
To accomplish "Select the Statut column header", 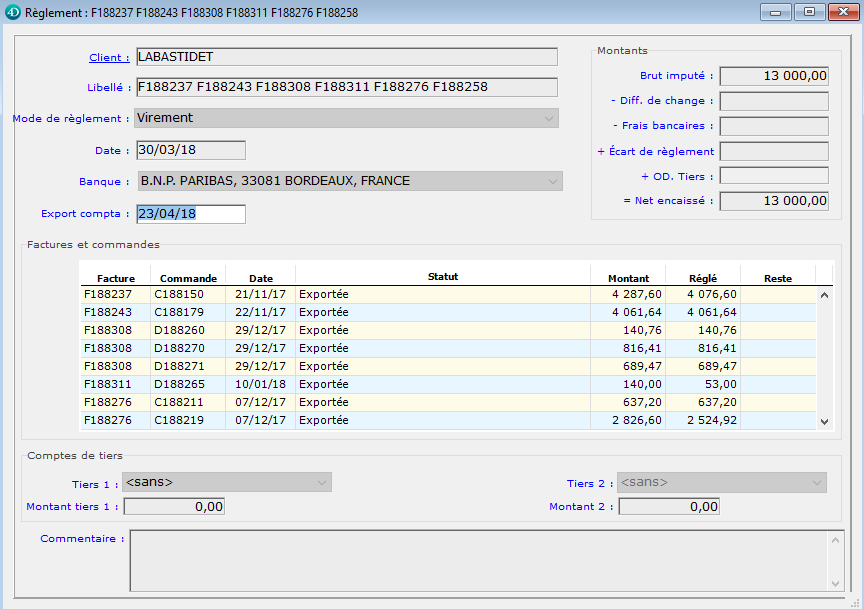I will (x=442, y=277).
